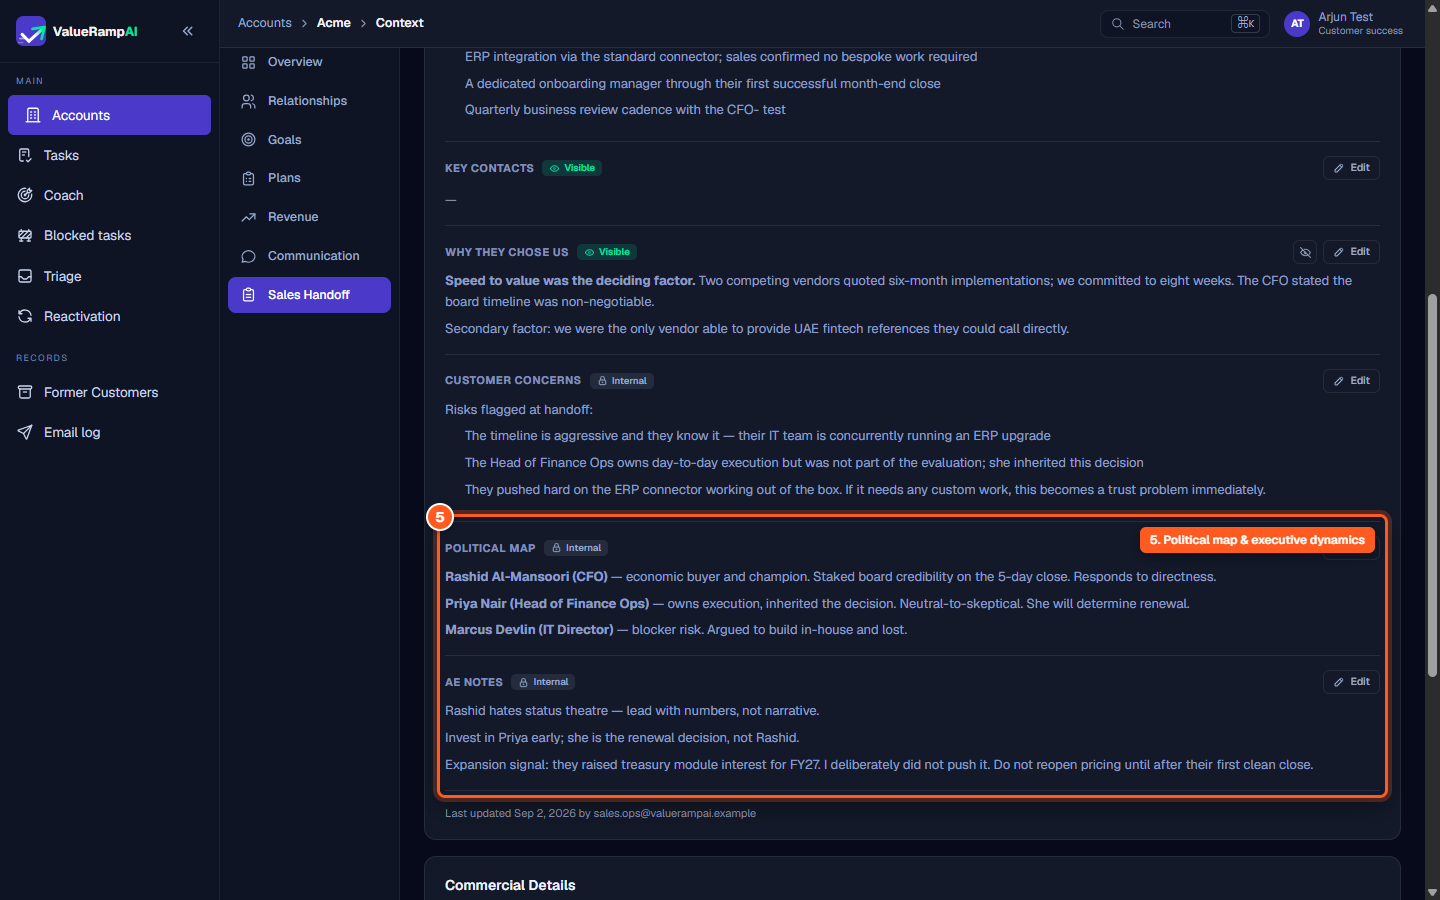The image size is (1440, 900).
Task: Select the 'WHY THEY CHOSE US' heading
Action: point(507,252)
